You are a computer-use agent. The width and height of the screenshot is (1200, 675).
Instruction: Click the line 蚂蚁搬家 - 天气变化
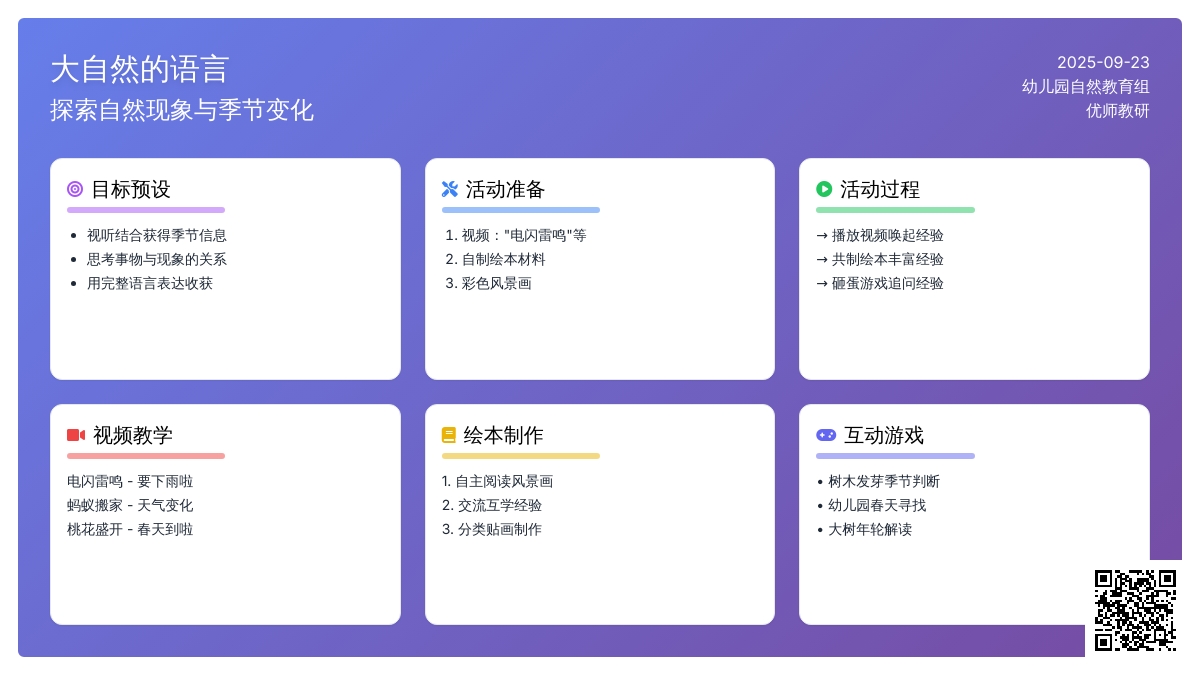point(130,505)
